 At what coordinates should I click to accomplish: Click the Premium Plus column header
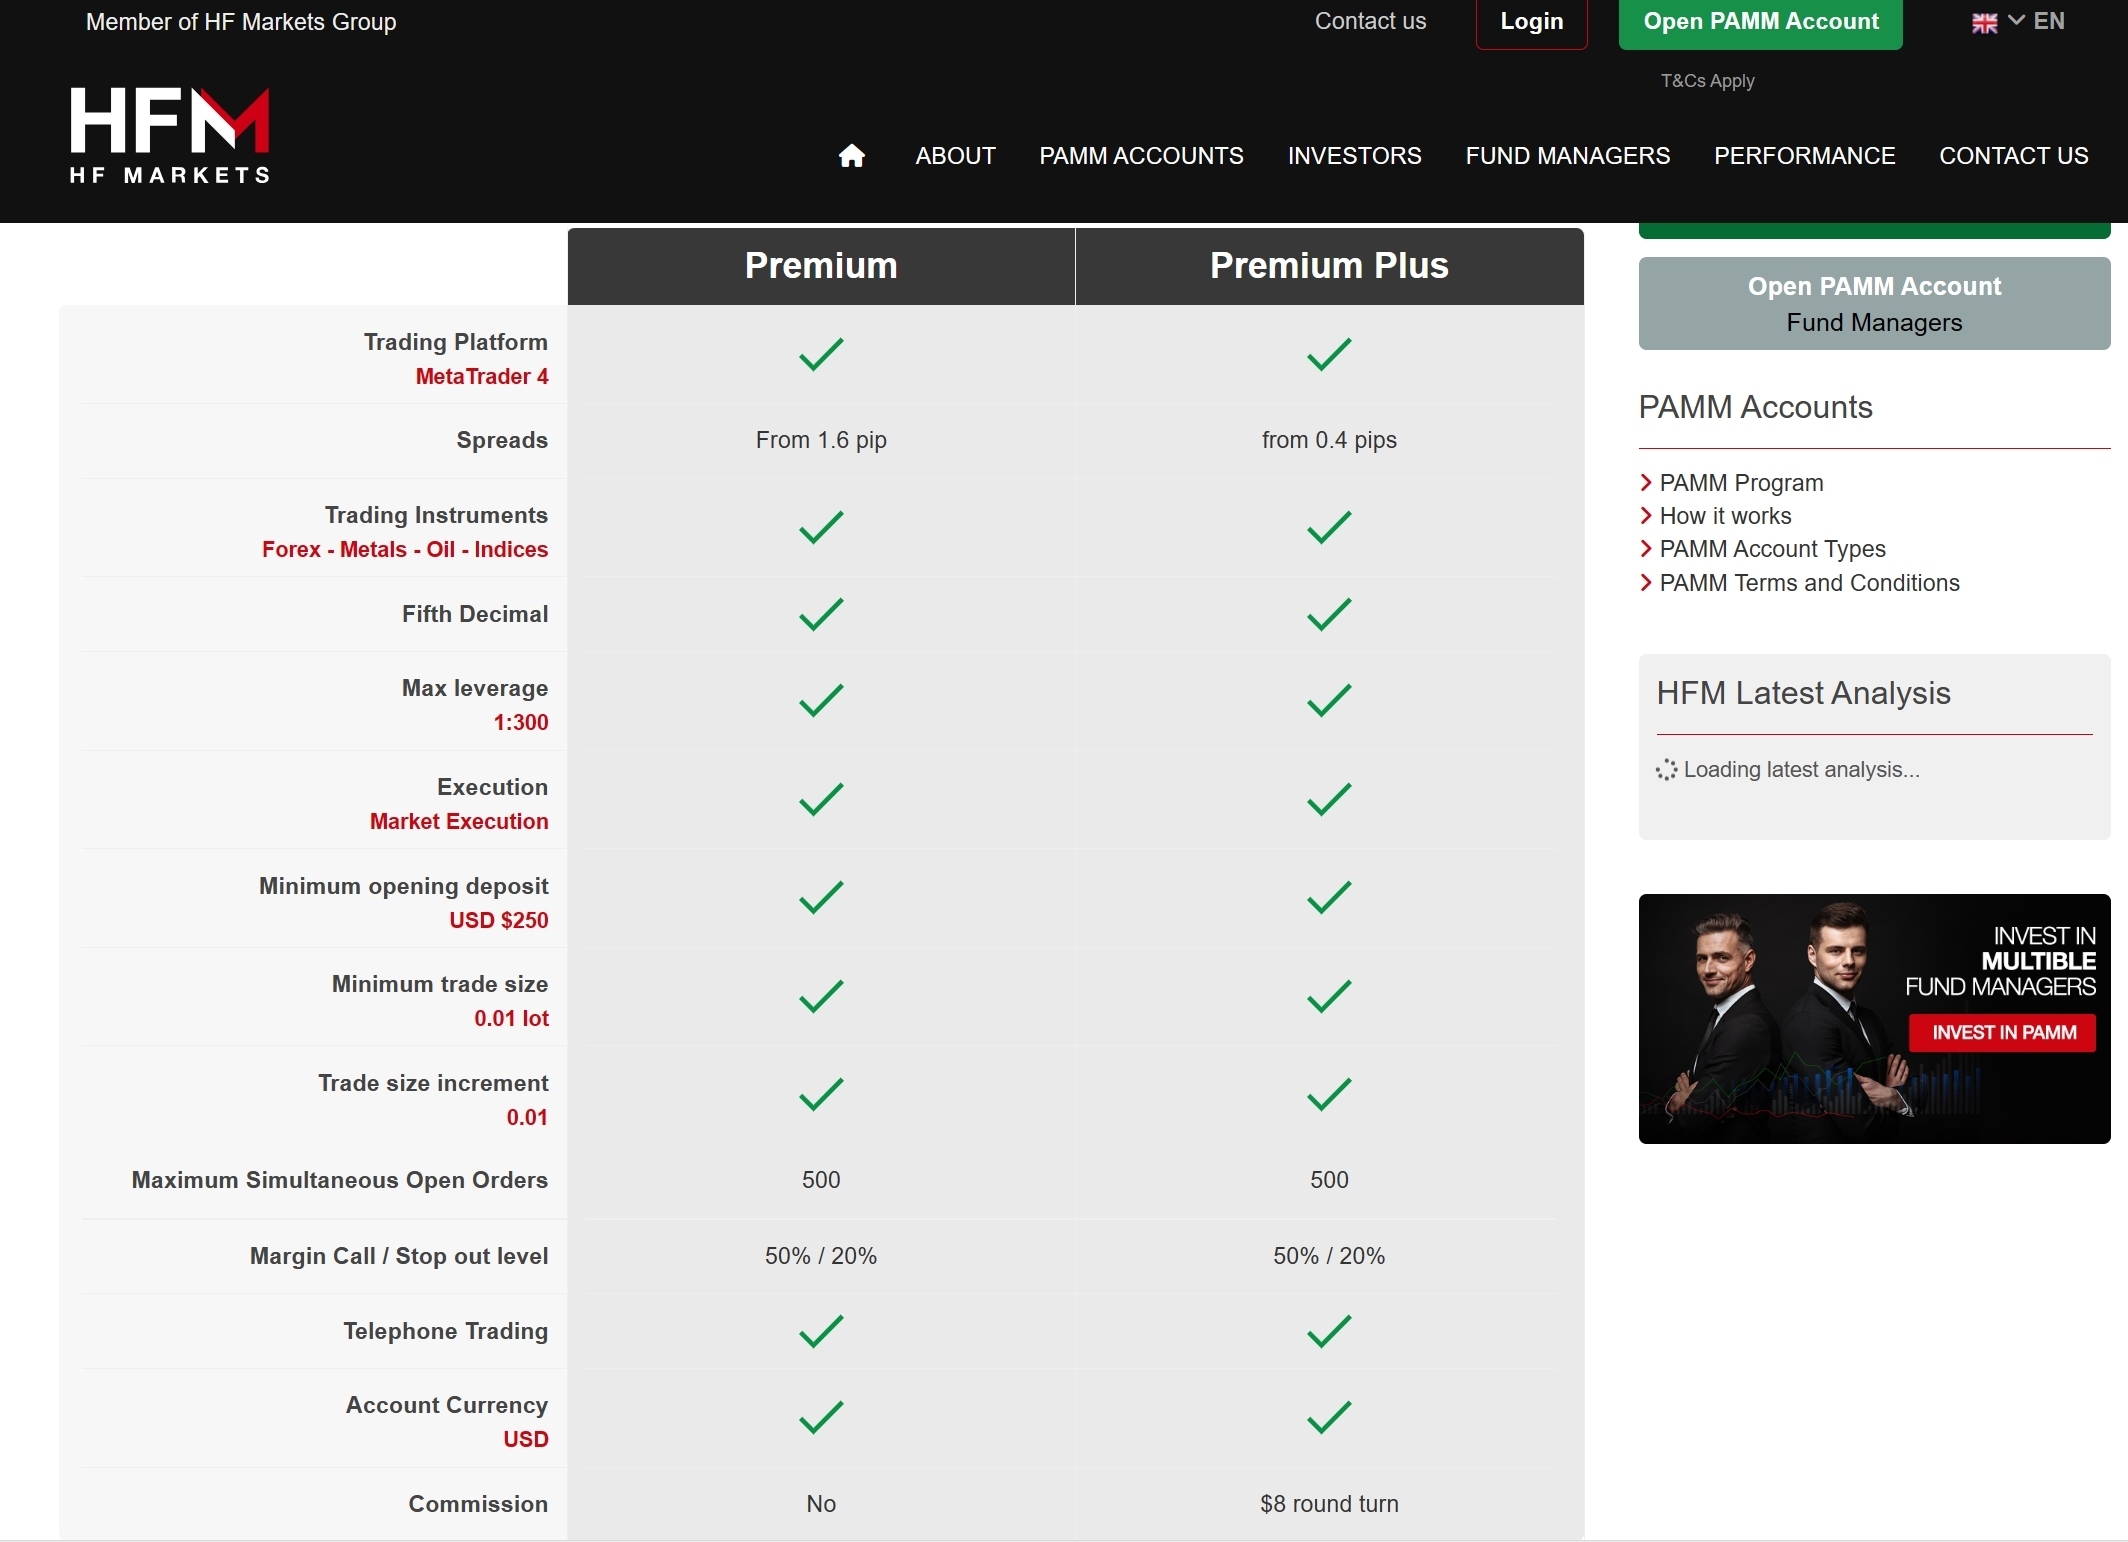[x=1329, y=266]
